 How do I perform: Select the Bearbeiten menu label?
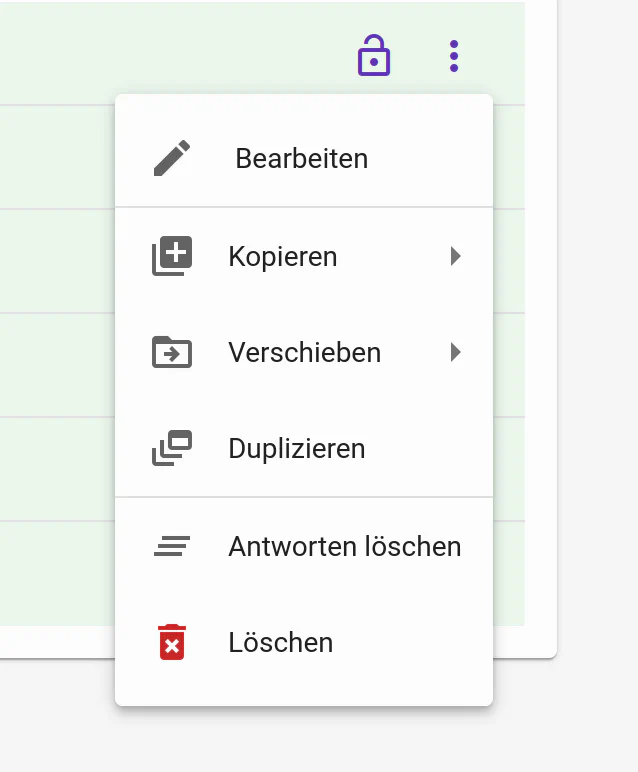coord(301,158)
